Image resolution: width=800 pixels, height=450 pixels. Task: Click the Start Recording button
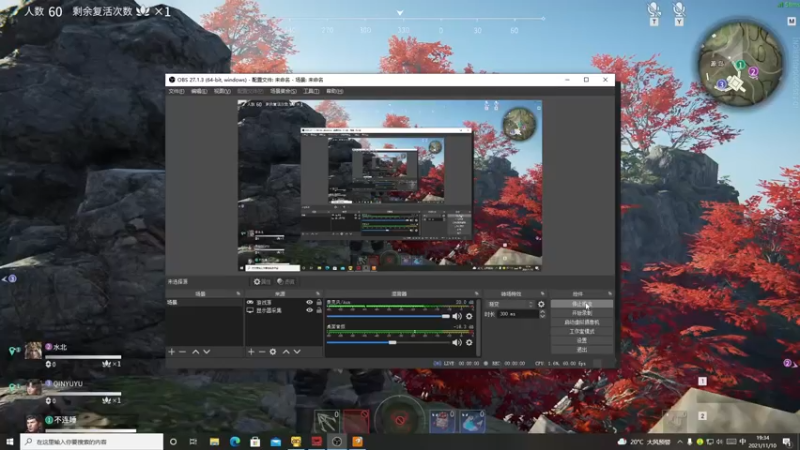point(582,313)
